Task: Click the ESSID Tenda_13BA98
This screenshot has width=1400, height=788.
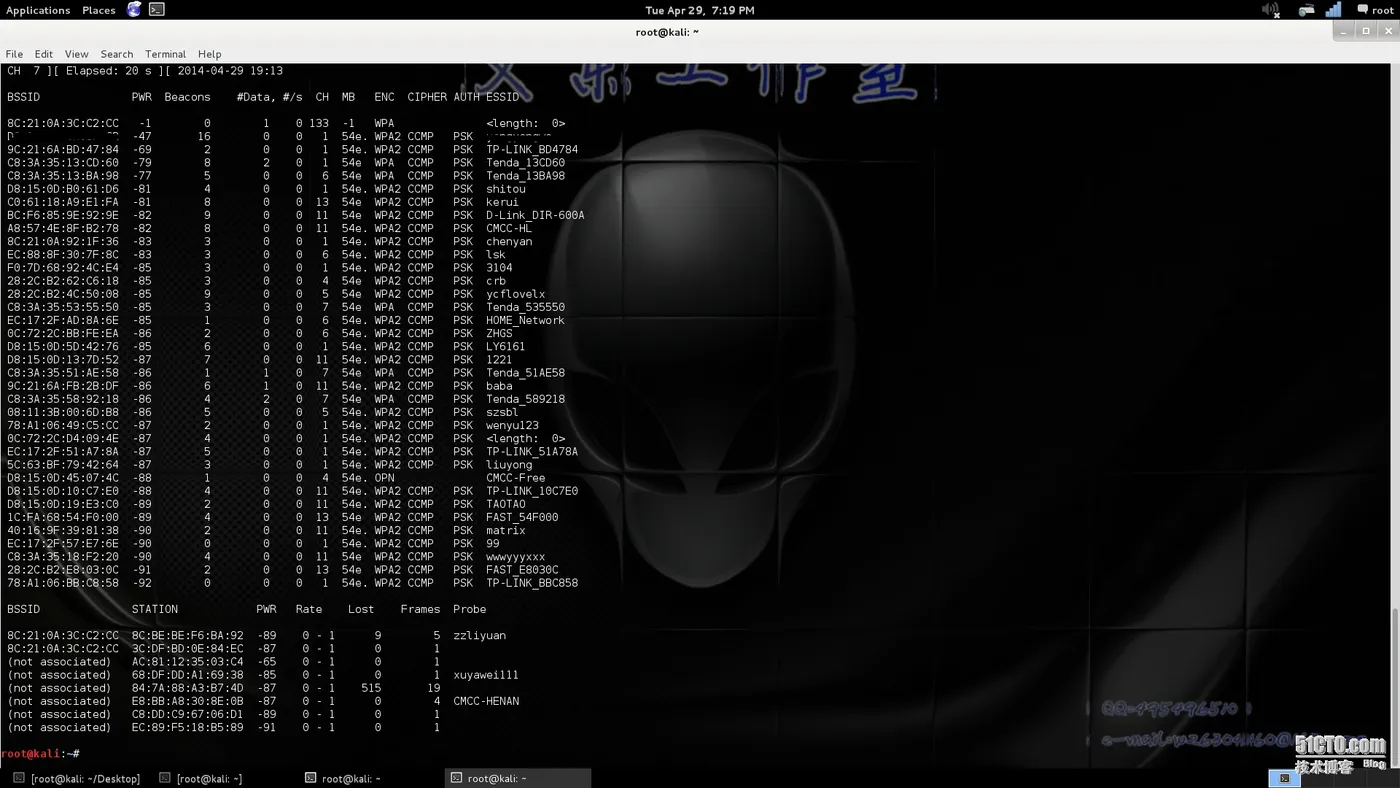Action: (526, 176)
